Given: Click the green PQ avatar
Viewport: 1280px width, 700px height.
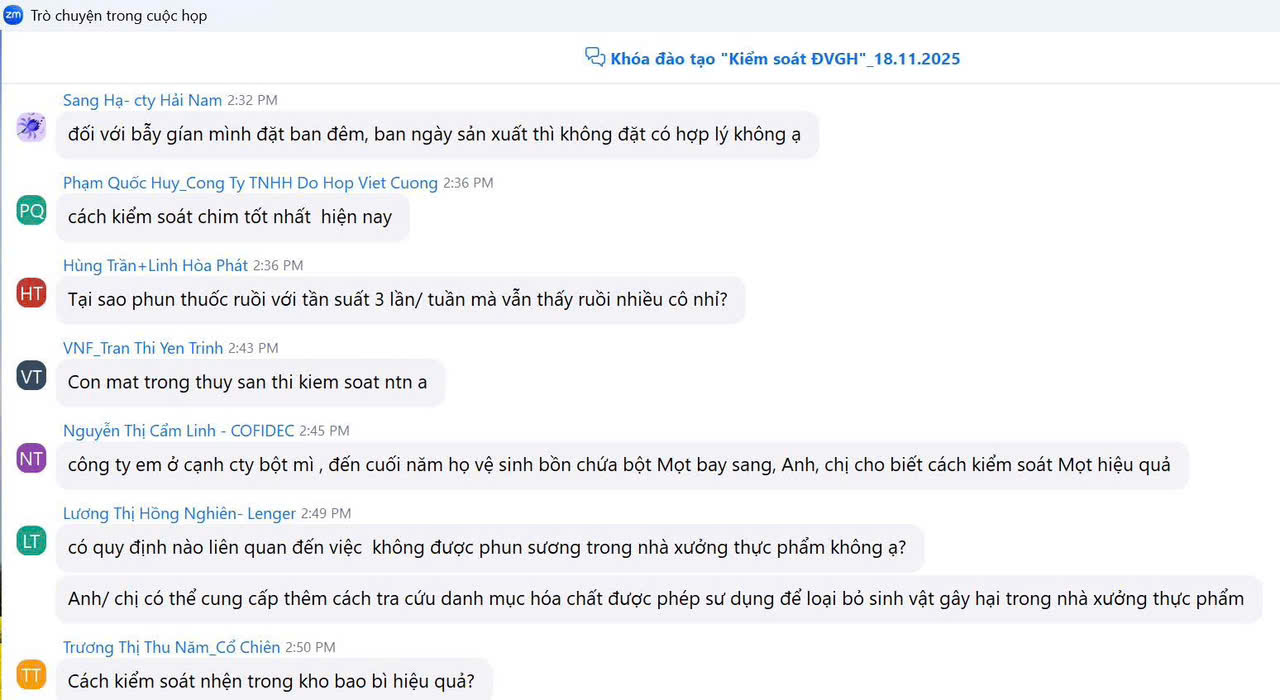Looking at the screenshot, I should click(32, 210).
